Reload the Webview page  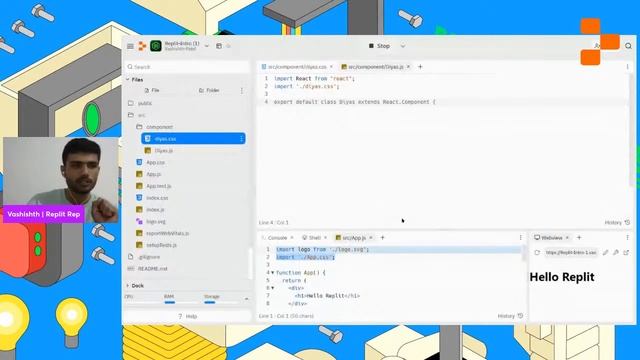pos(537,253)
